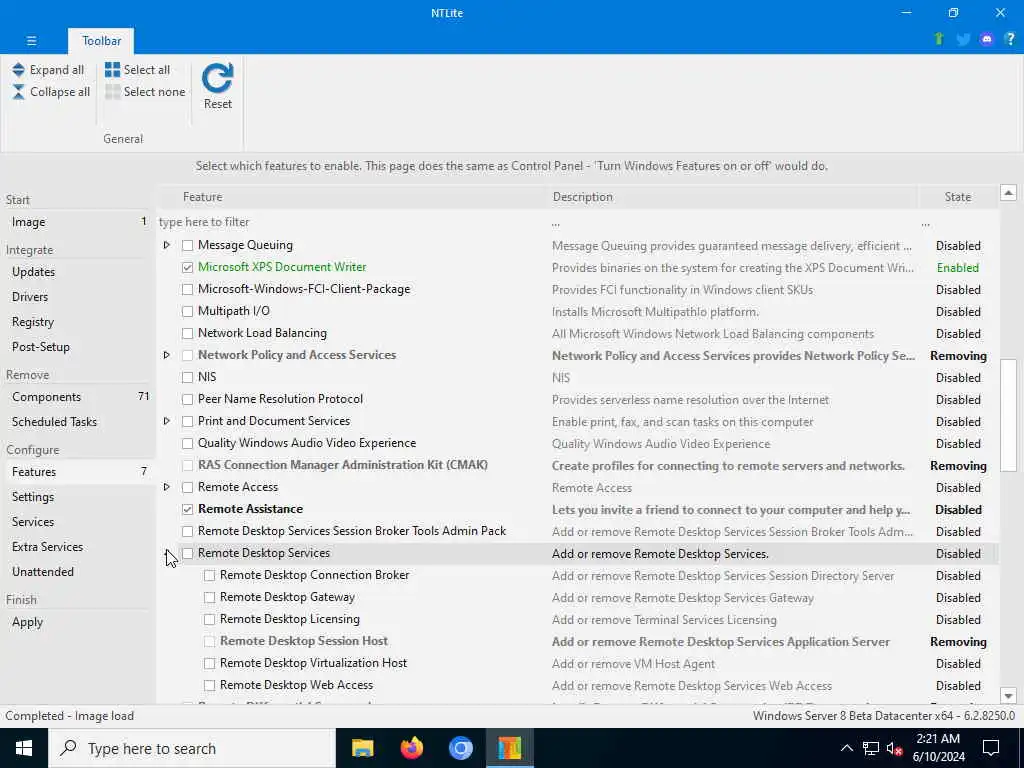This screenshot has width=1024, height=768.
Task: Select the Remote Desktop Connection Broker row
Action: pos(578,576)
